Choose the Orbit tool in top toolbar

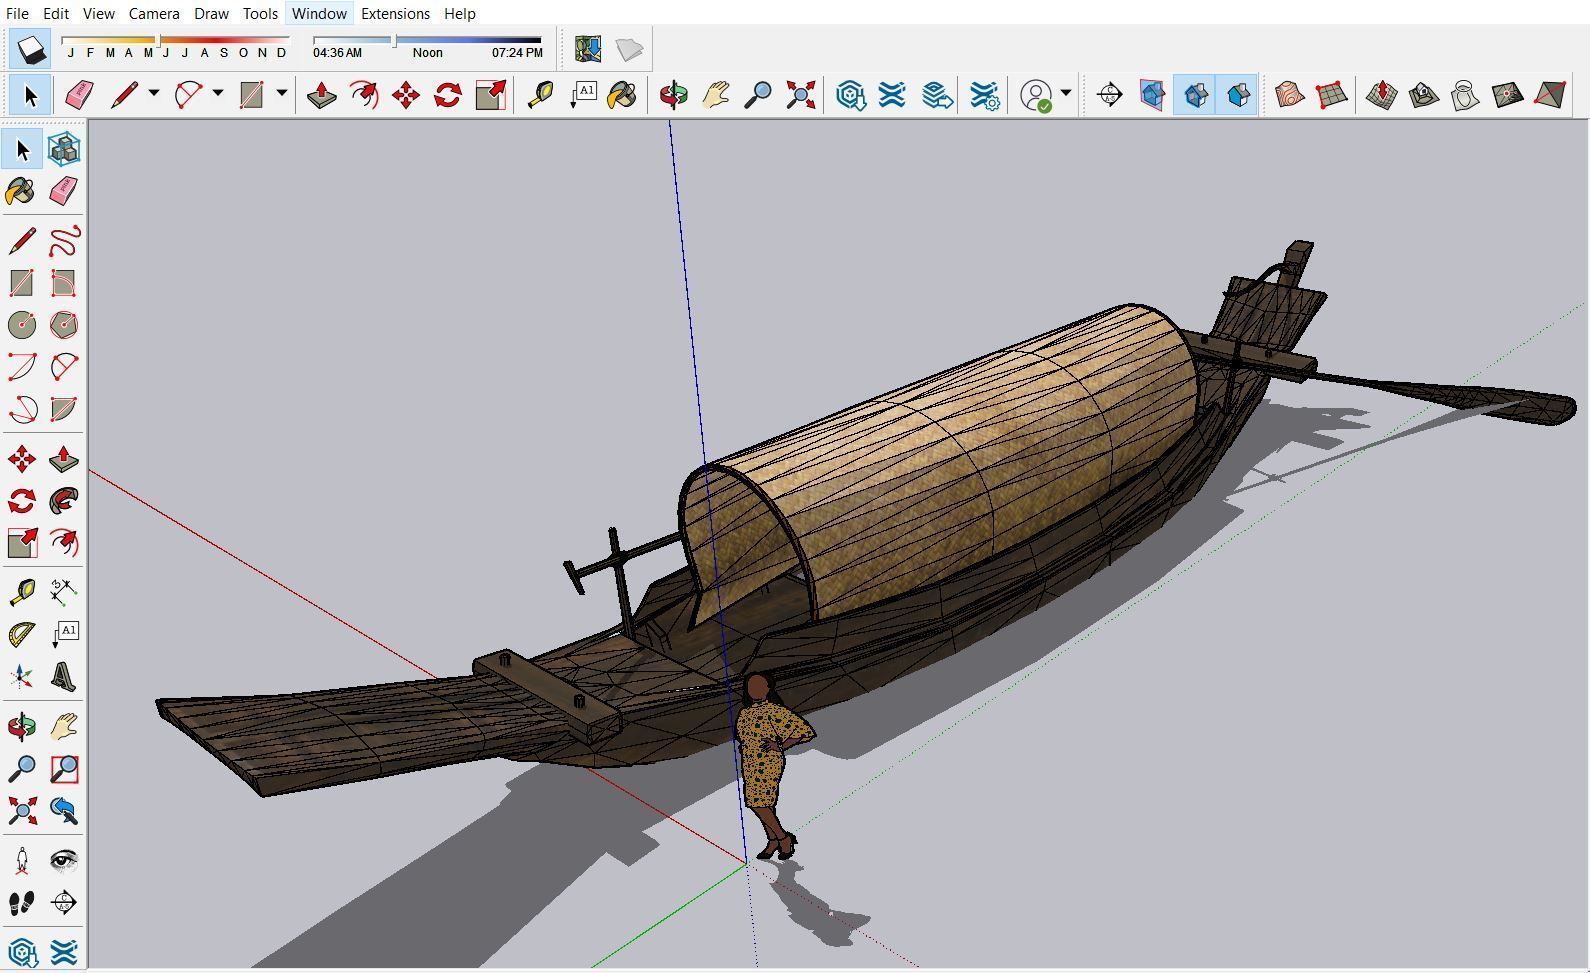[x=674, y=95]
